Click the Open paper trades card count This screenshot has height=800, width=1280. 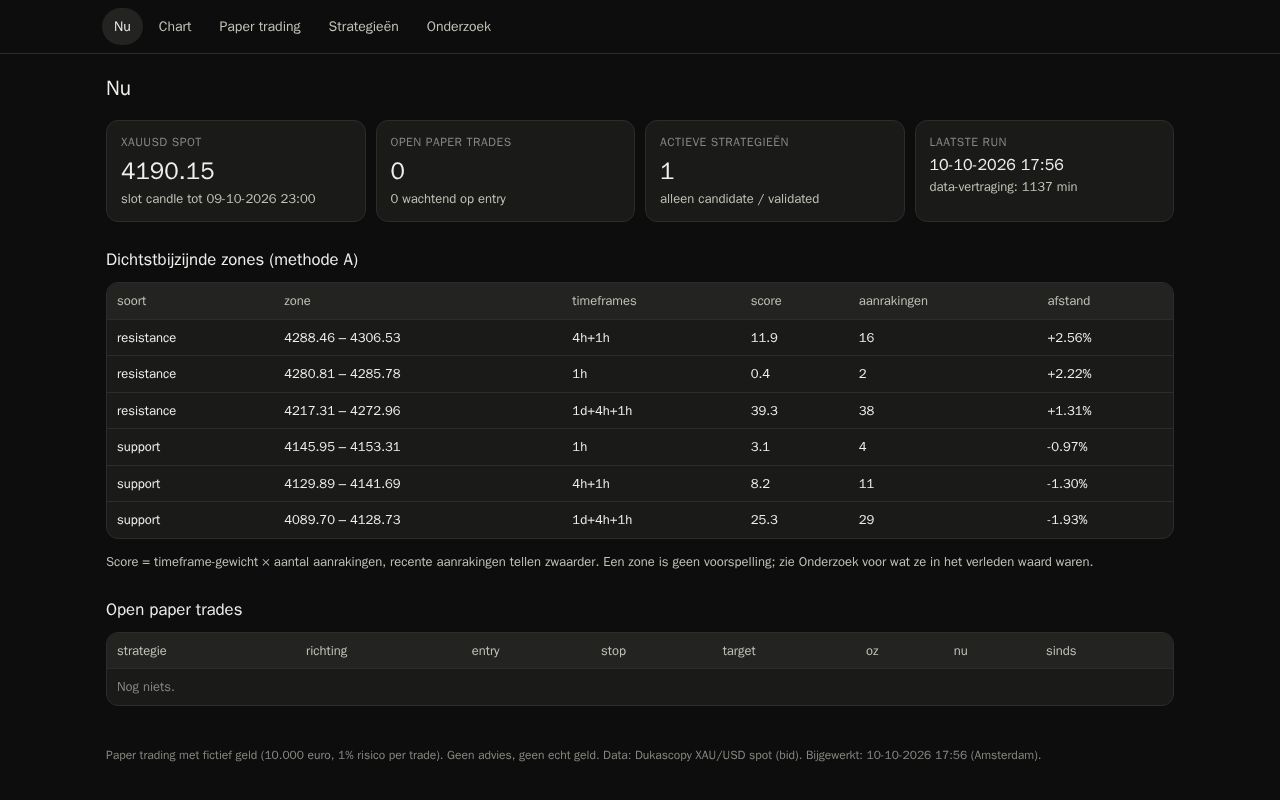[398, 171]
